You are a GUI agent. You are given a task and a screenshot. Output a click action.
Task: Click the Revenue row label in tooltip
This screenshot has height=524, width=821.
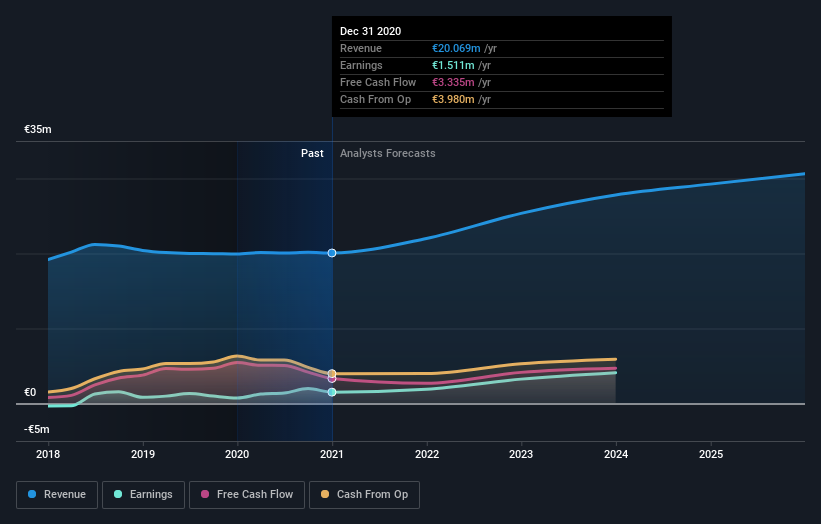coord(361,48)
